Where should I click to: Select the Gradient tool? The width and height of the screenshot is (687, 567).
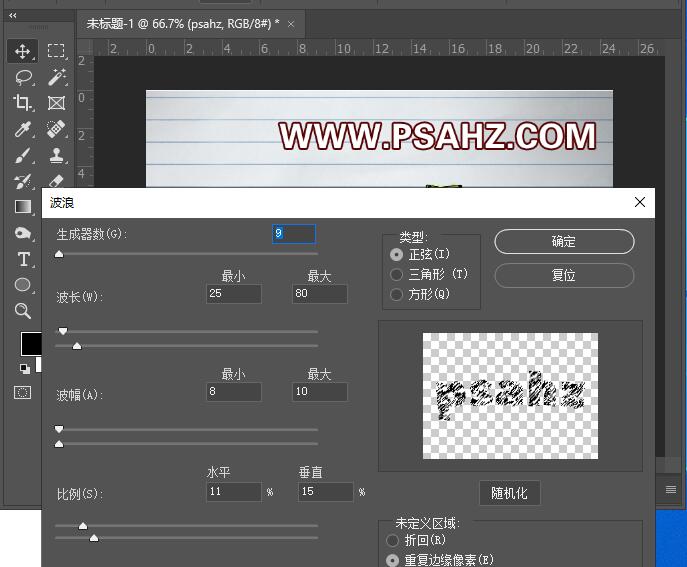[x=23, y=207]
